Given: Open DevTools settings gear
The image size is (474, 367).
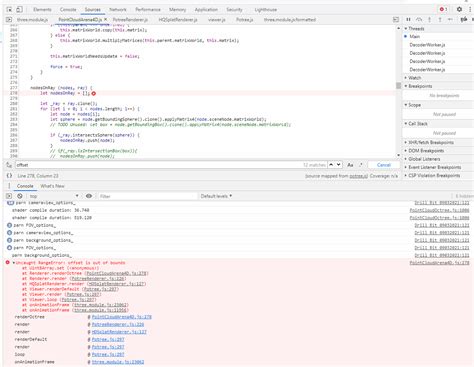Looking at the screenshot, I should [x=459, y=9].
